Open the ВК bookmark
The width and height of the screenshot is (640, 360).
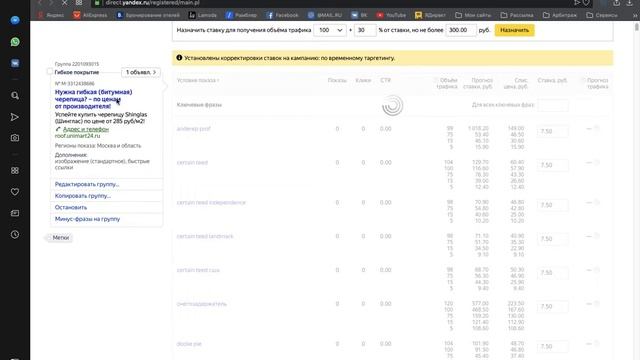359,15
